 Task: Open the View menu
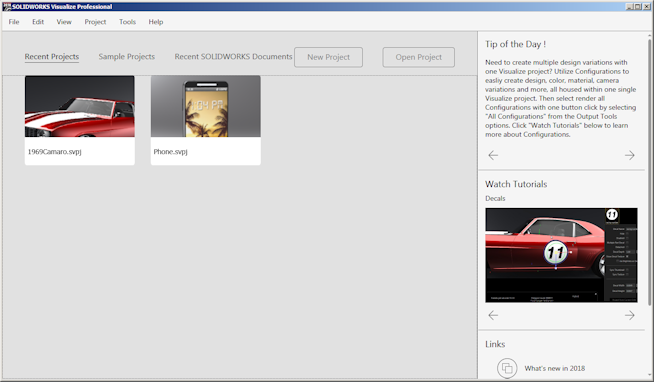coord(64,22)
